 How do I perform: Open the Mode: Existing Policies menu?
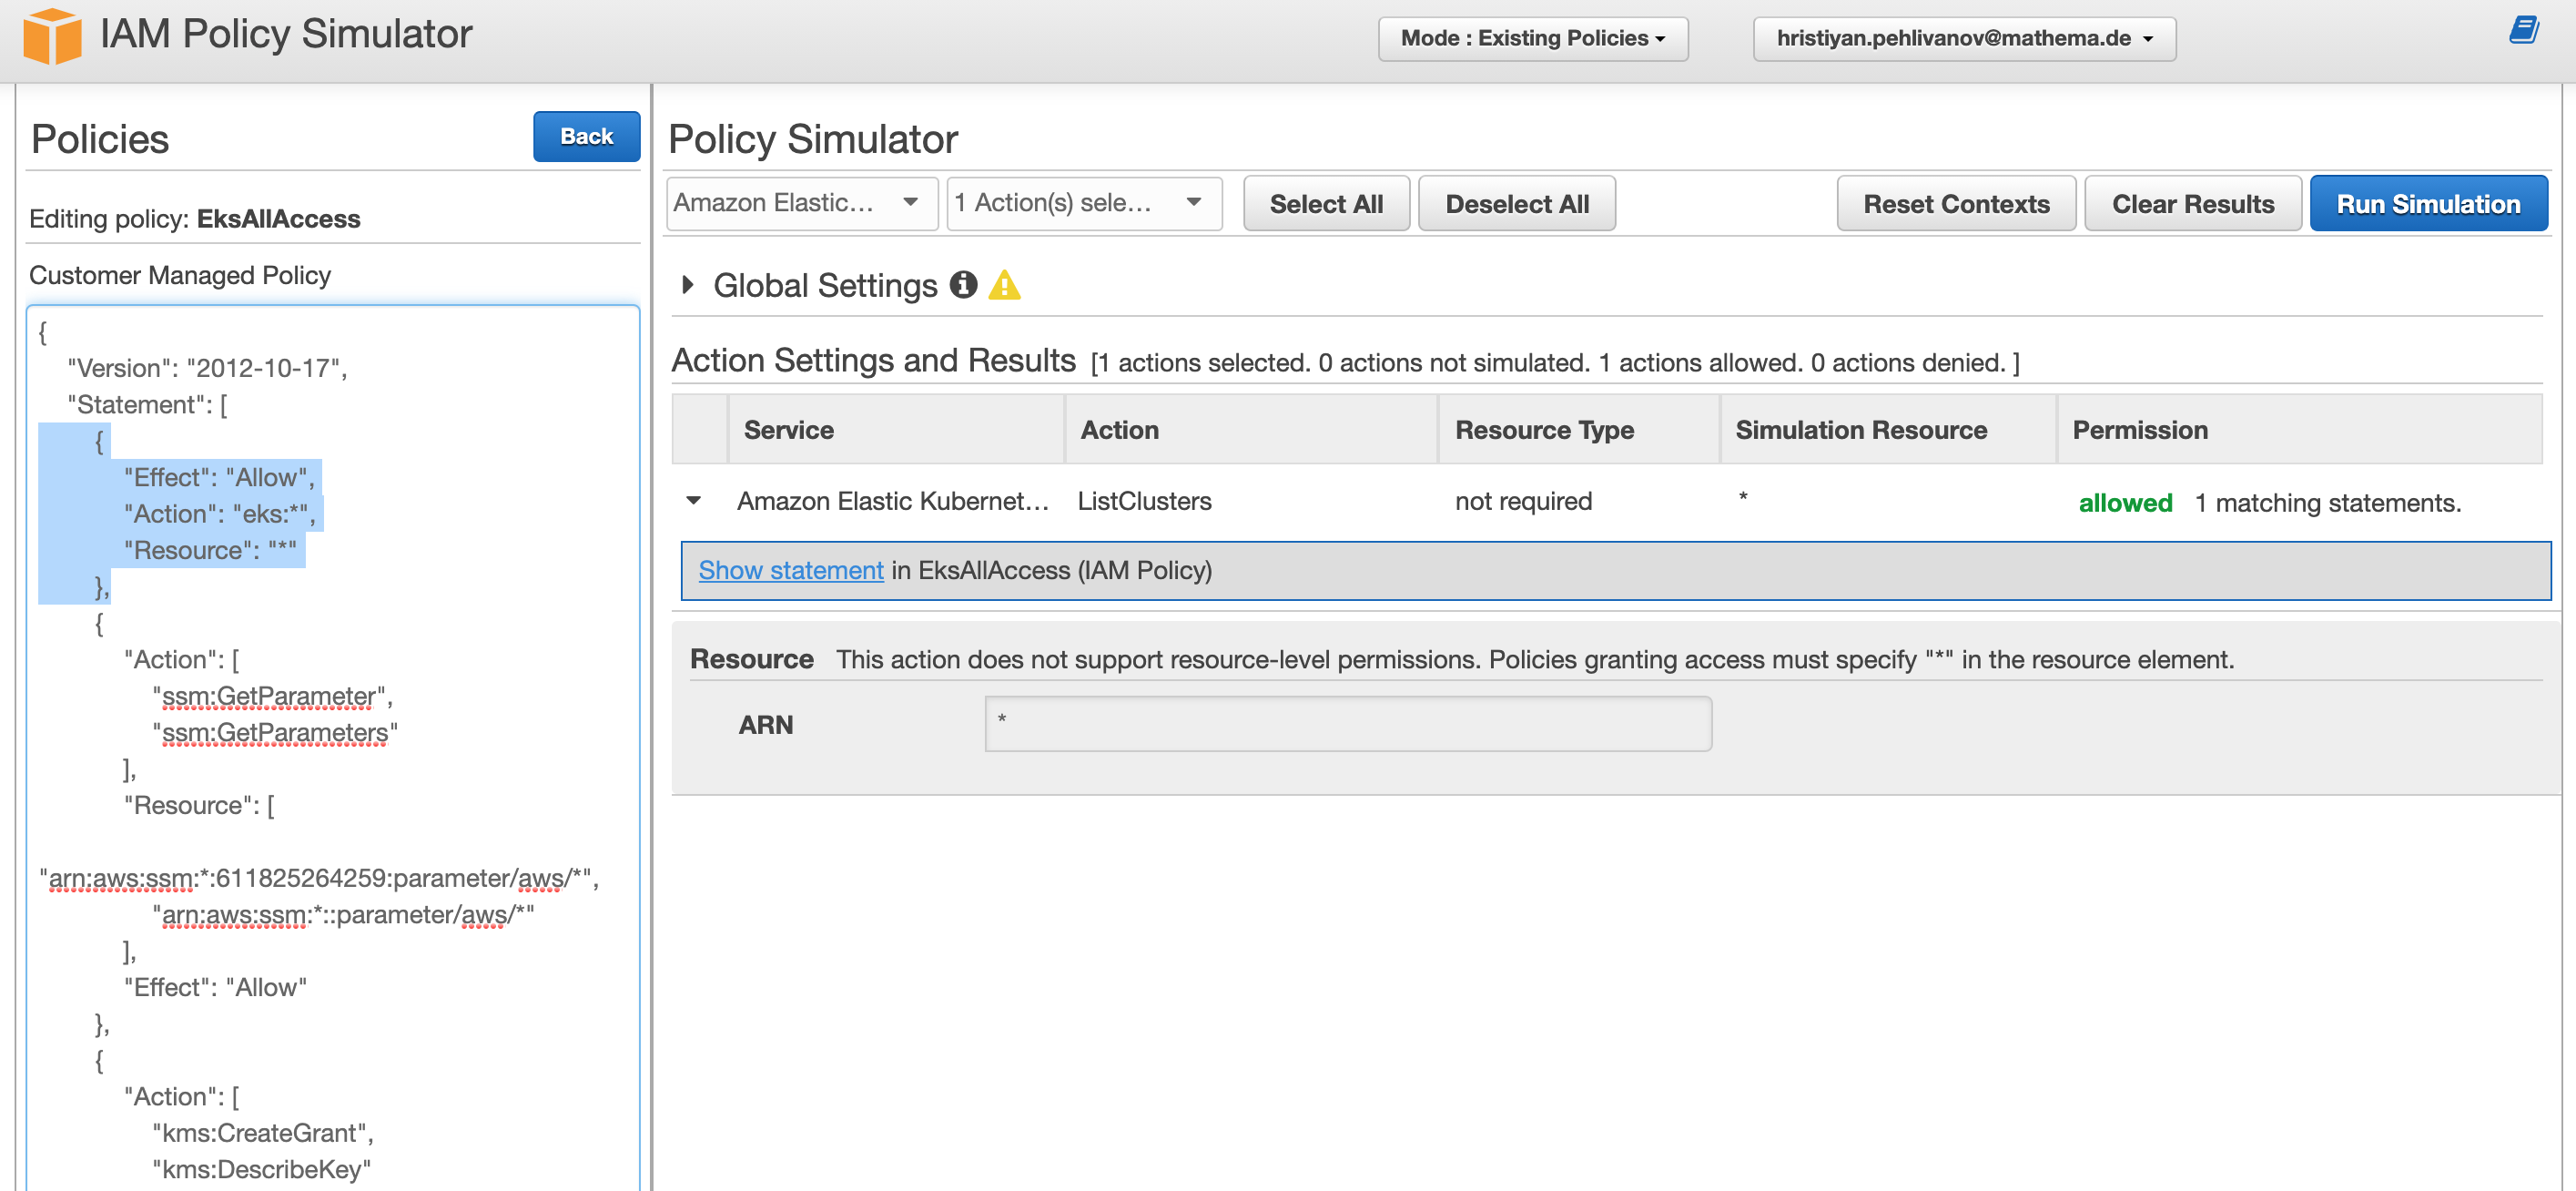[x=1532, y=39]
